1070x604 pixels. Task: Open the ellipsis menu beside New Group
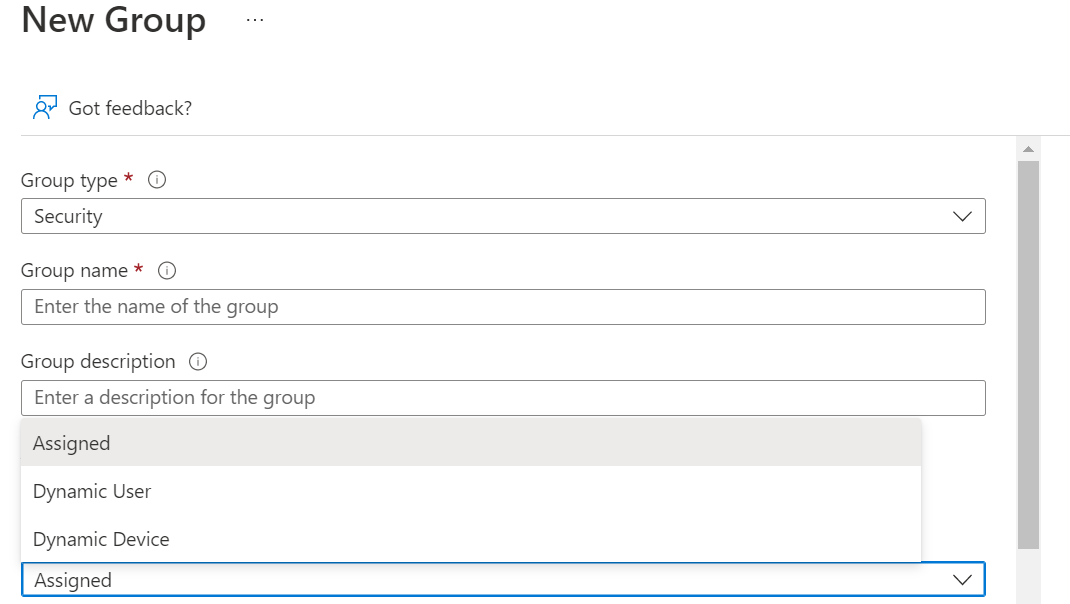(255, 20)
